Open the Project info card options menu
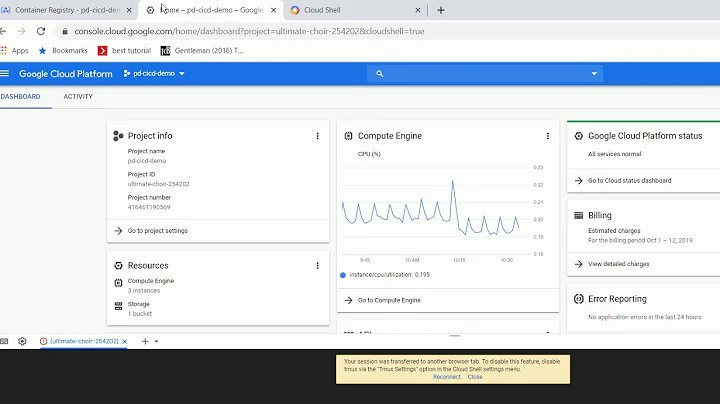 pos(317,136)
